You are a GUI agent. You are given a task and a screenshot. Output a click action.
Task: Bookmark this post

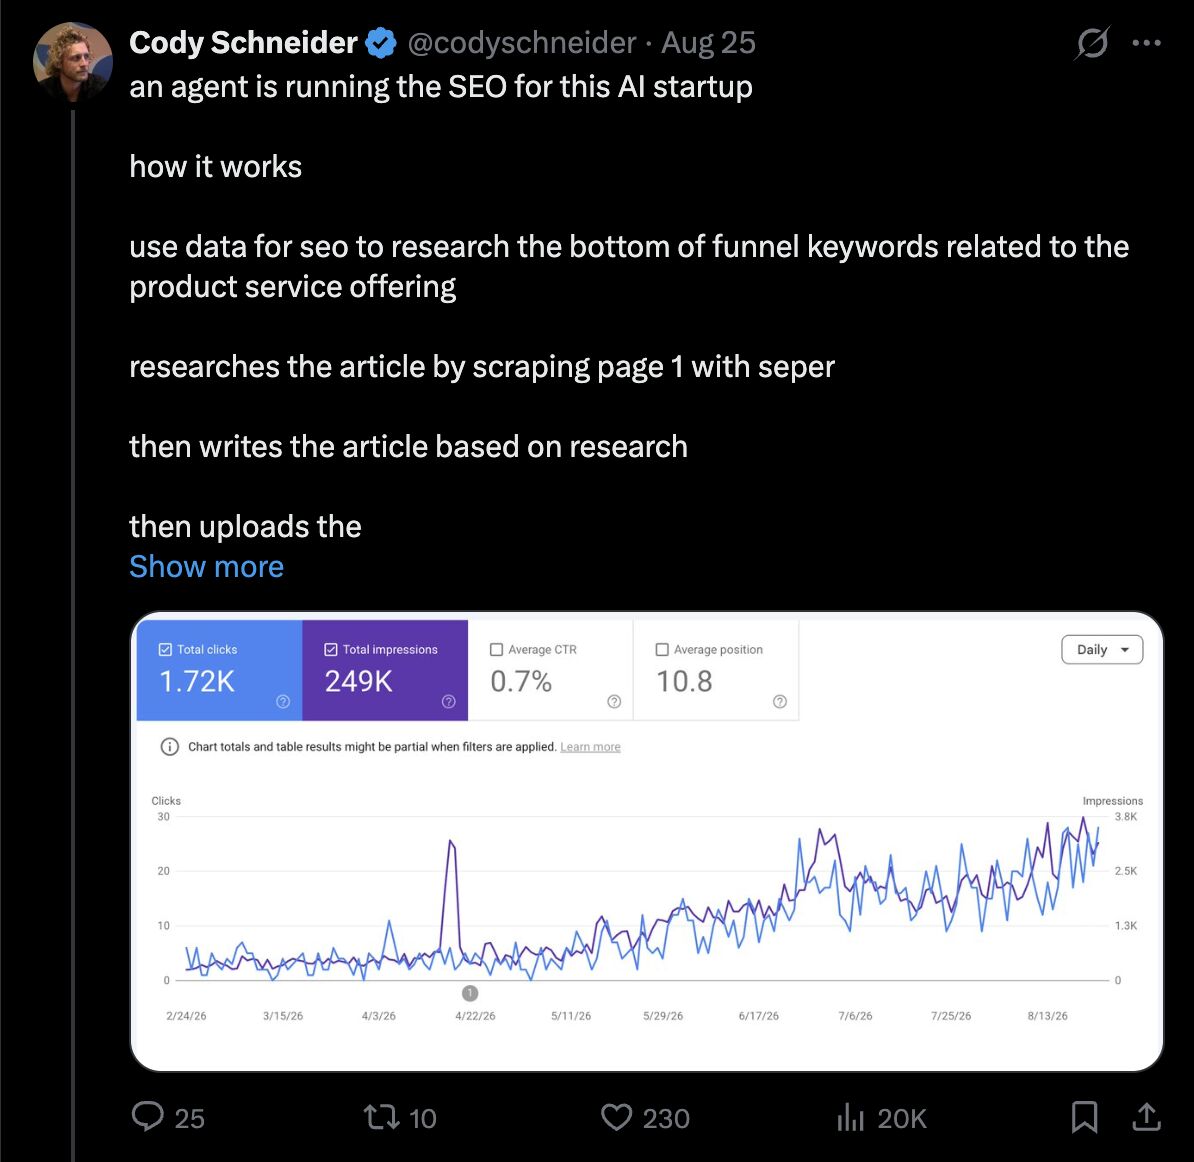click(x=1084, y=1117)
